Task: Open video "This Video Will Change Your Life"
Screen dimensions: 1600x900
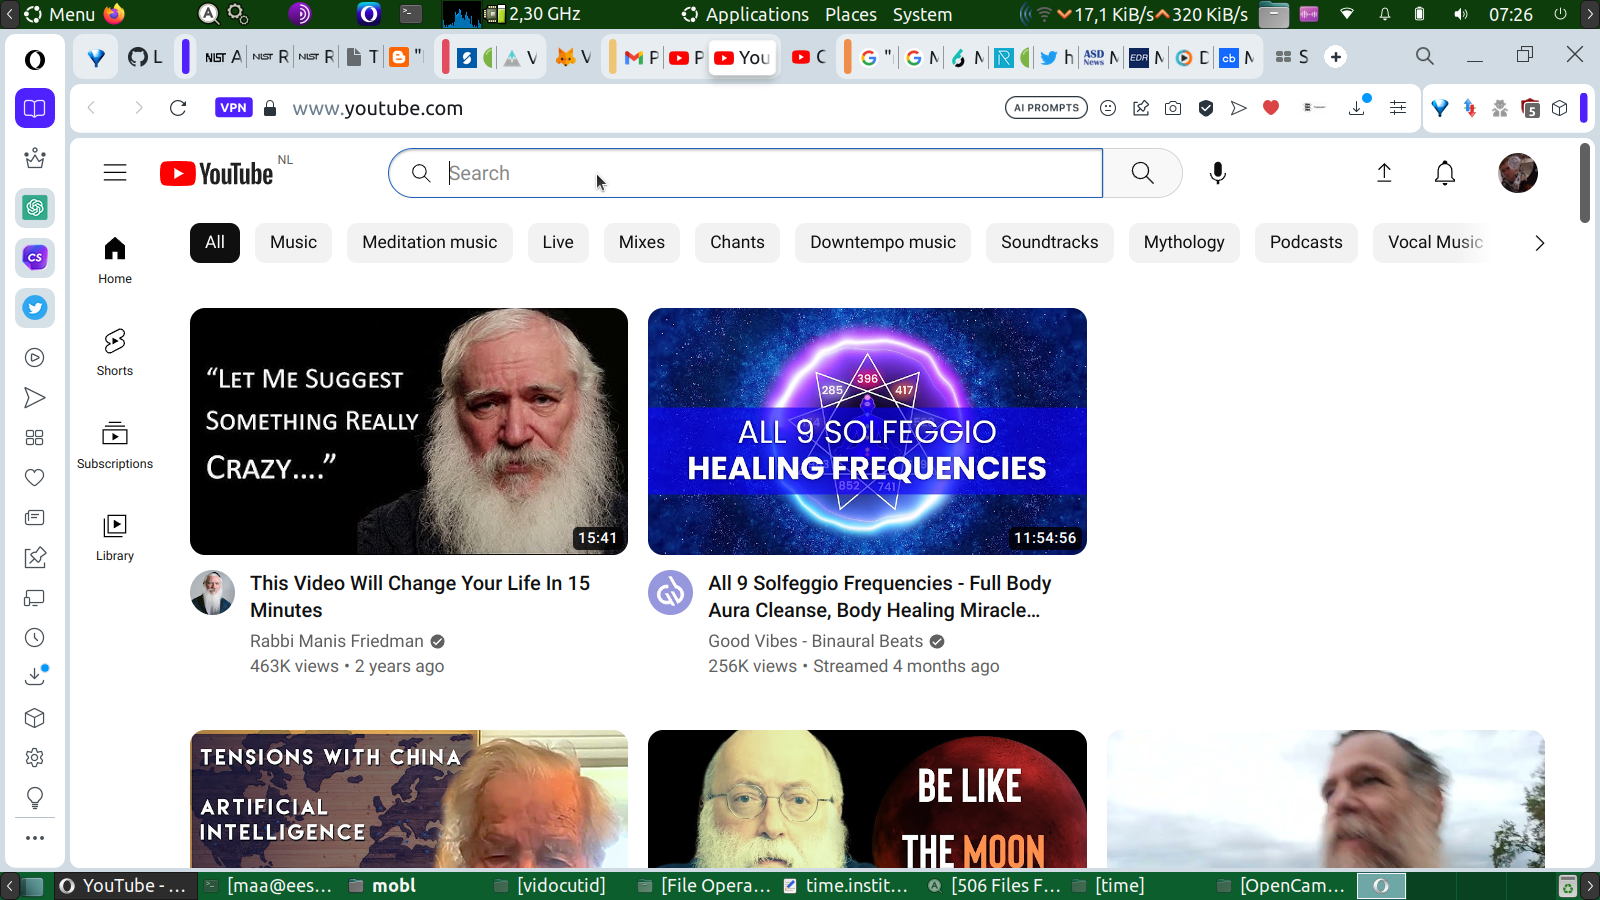Action: [420, 597]
